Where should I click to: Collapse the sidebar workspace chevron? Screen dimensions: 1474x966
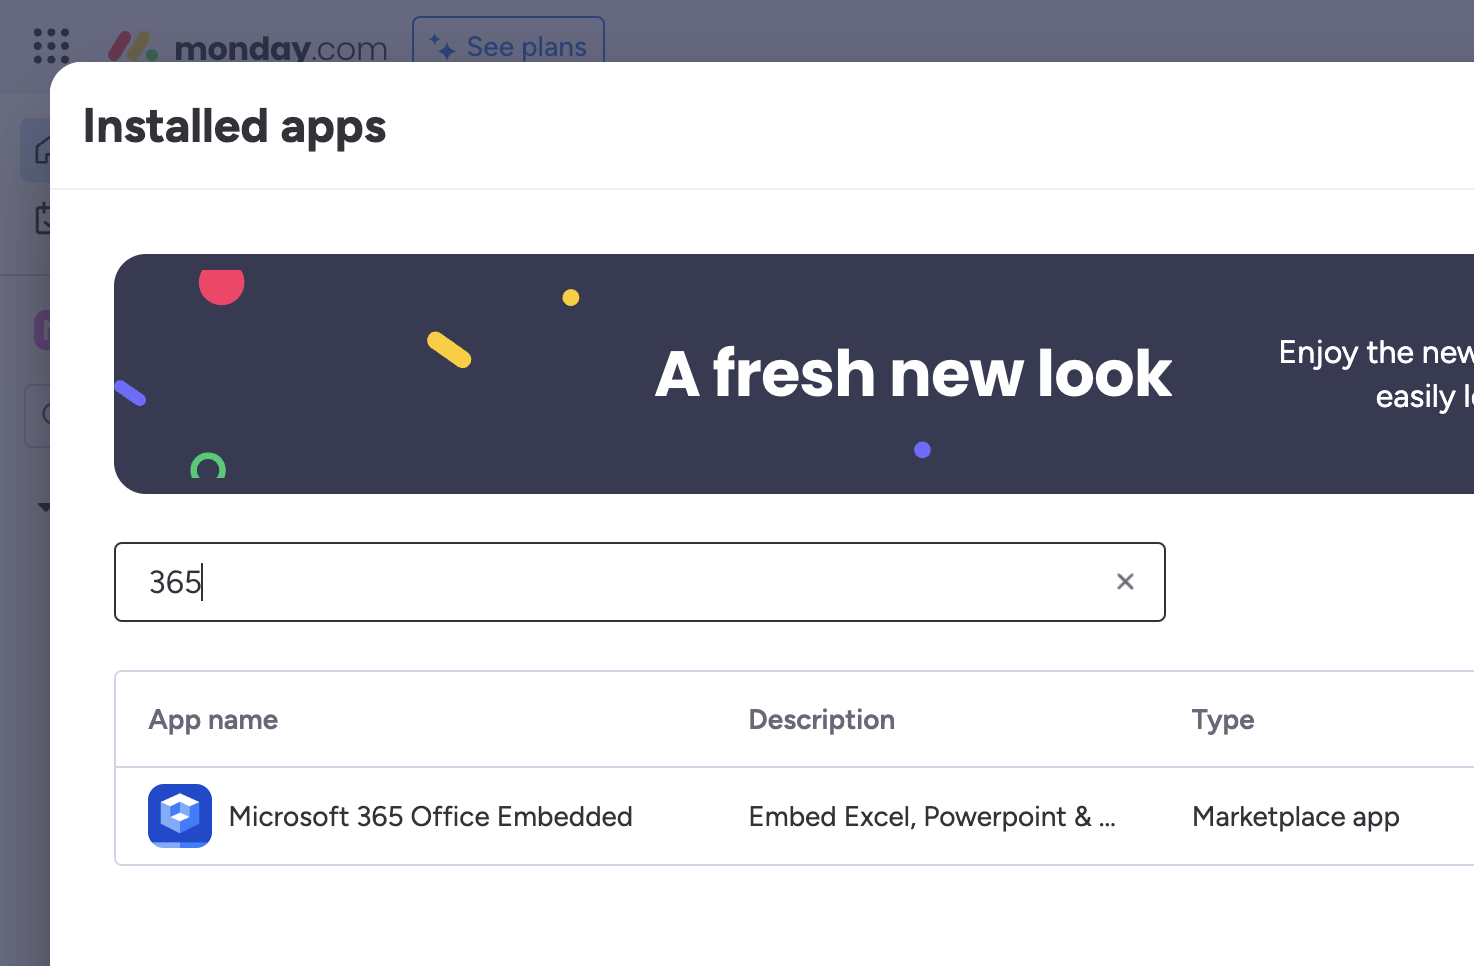coord(44,507)
